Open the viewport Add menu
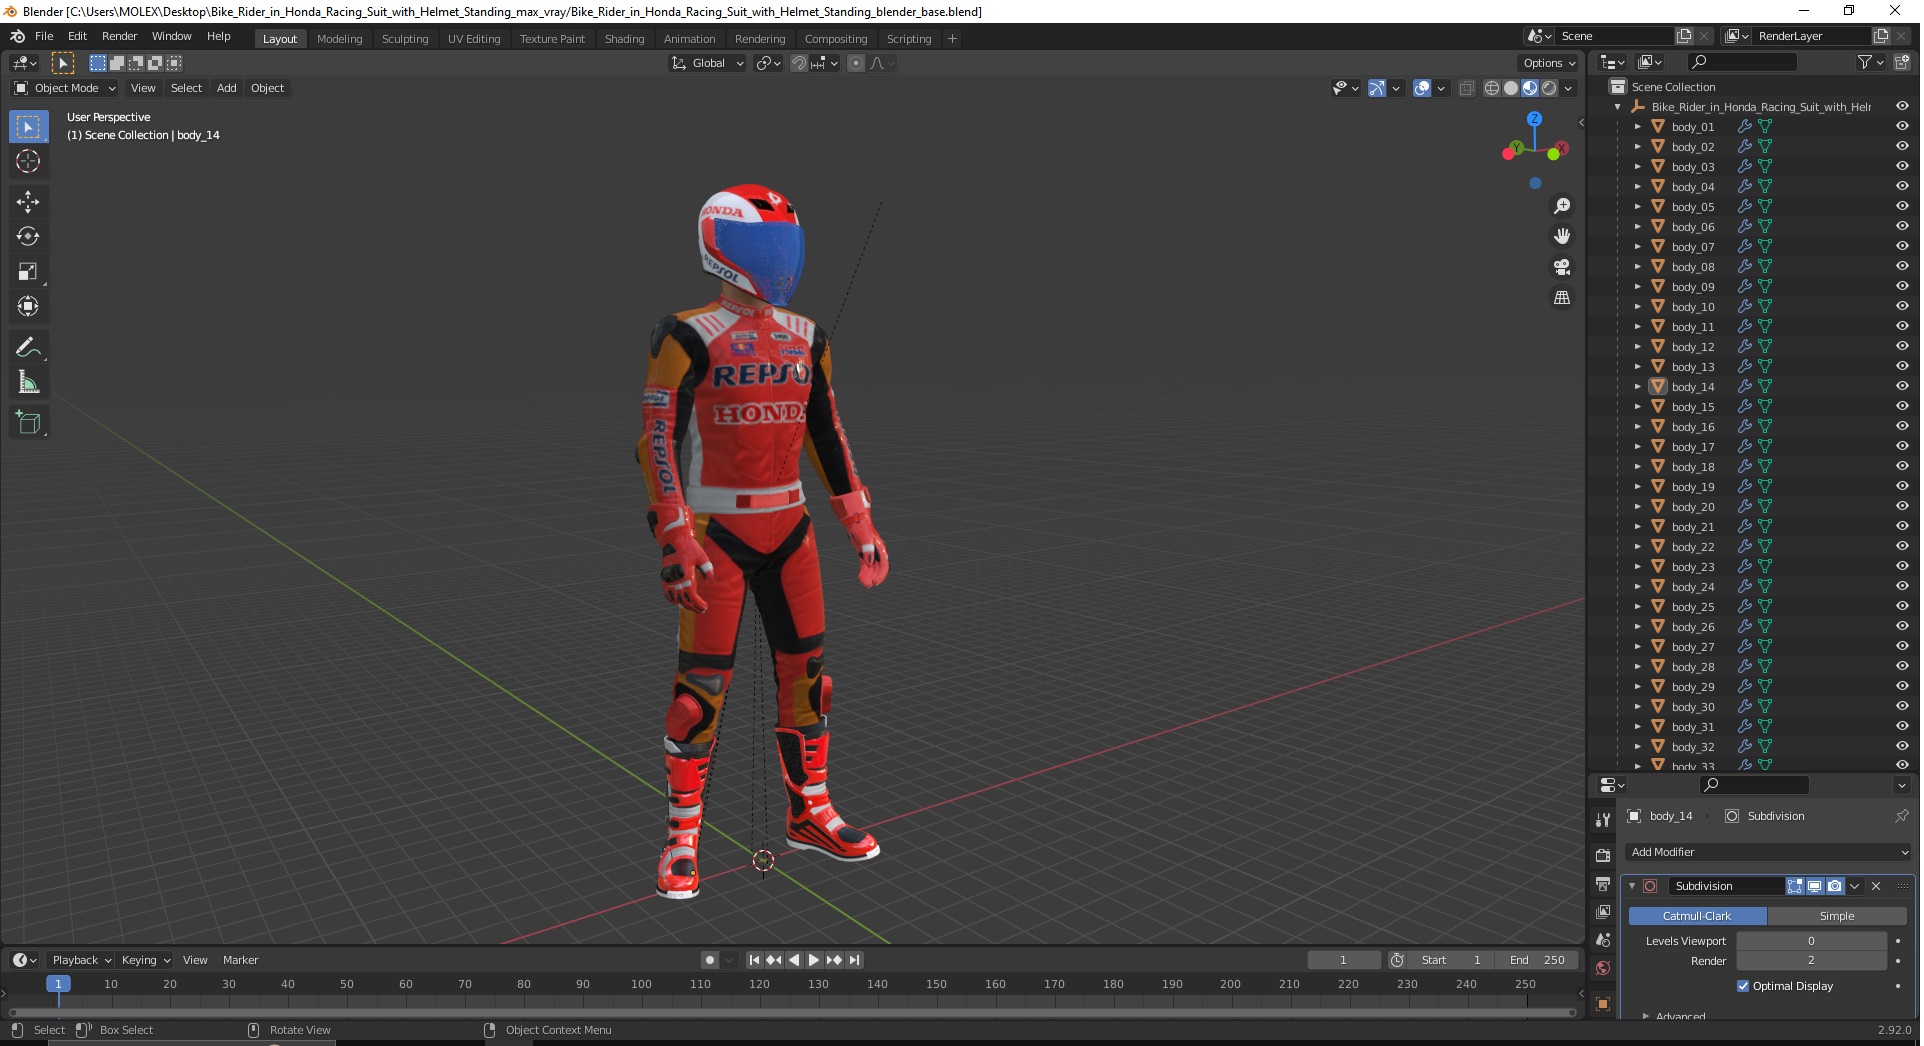This screenshot has height=1046, width=1924. click(x=227, y=88)
